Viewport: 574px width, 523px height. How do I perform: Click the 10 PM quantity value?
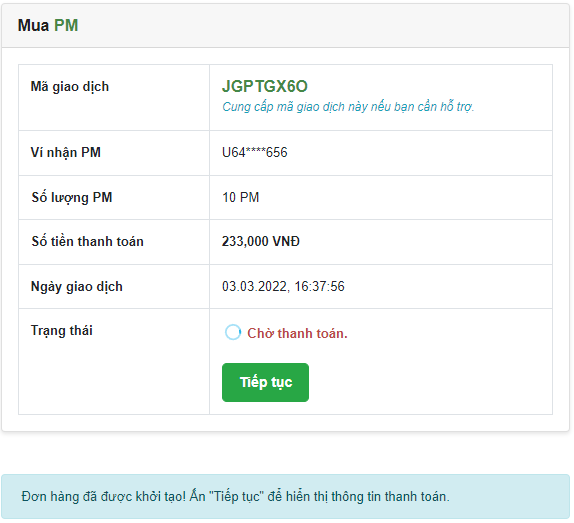click(241, 197)
